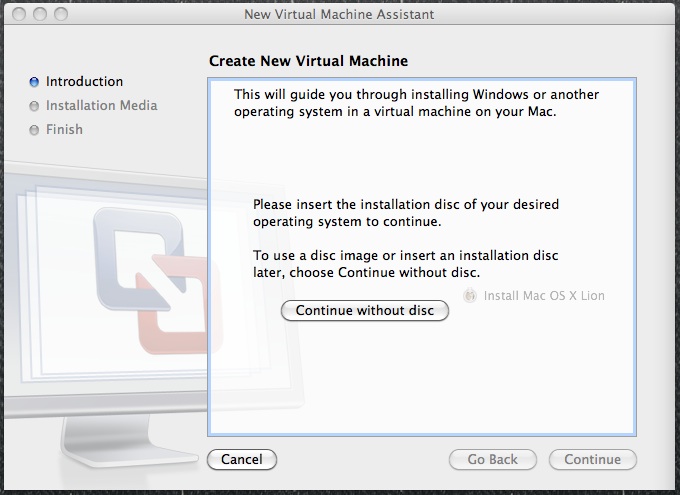The image size is (680, 495).
Task: Click the Install Mac OS X Lion label
Action: tap(544, 296)
